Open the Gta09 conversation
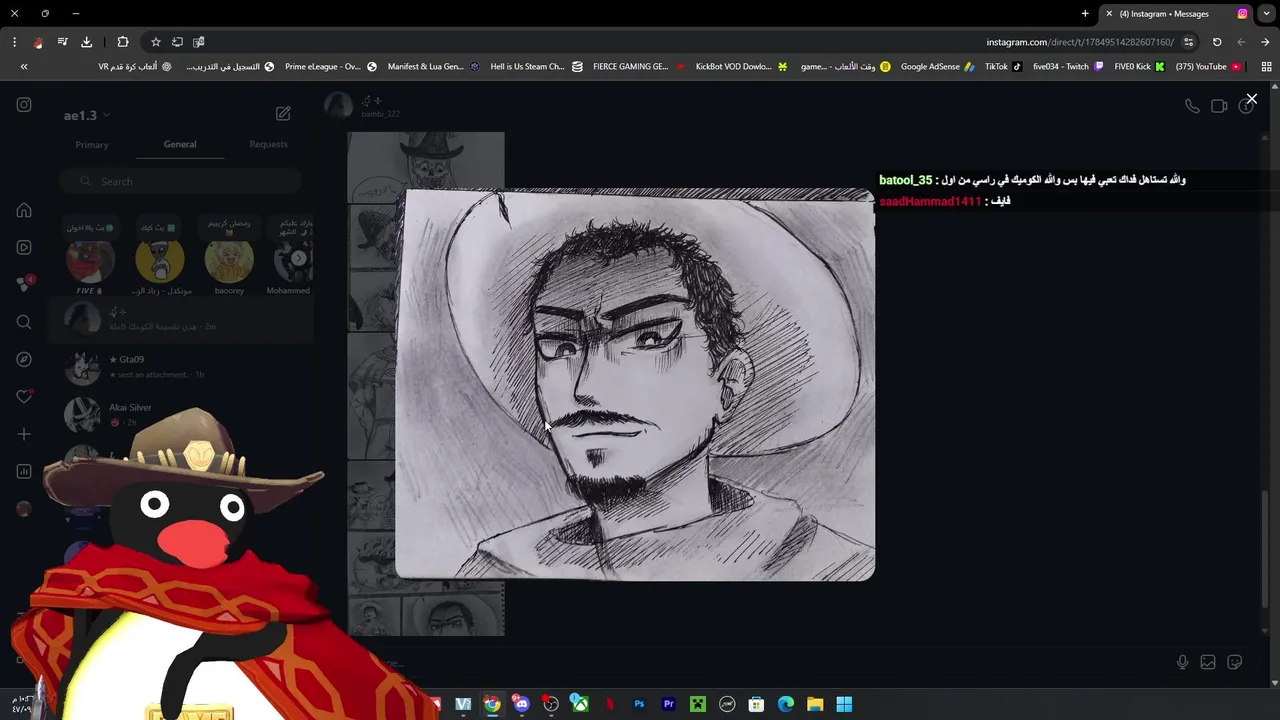This screenshot has width=1280, height=720. (180, 366)
